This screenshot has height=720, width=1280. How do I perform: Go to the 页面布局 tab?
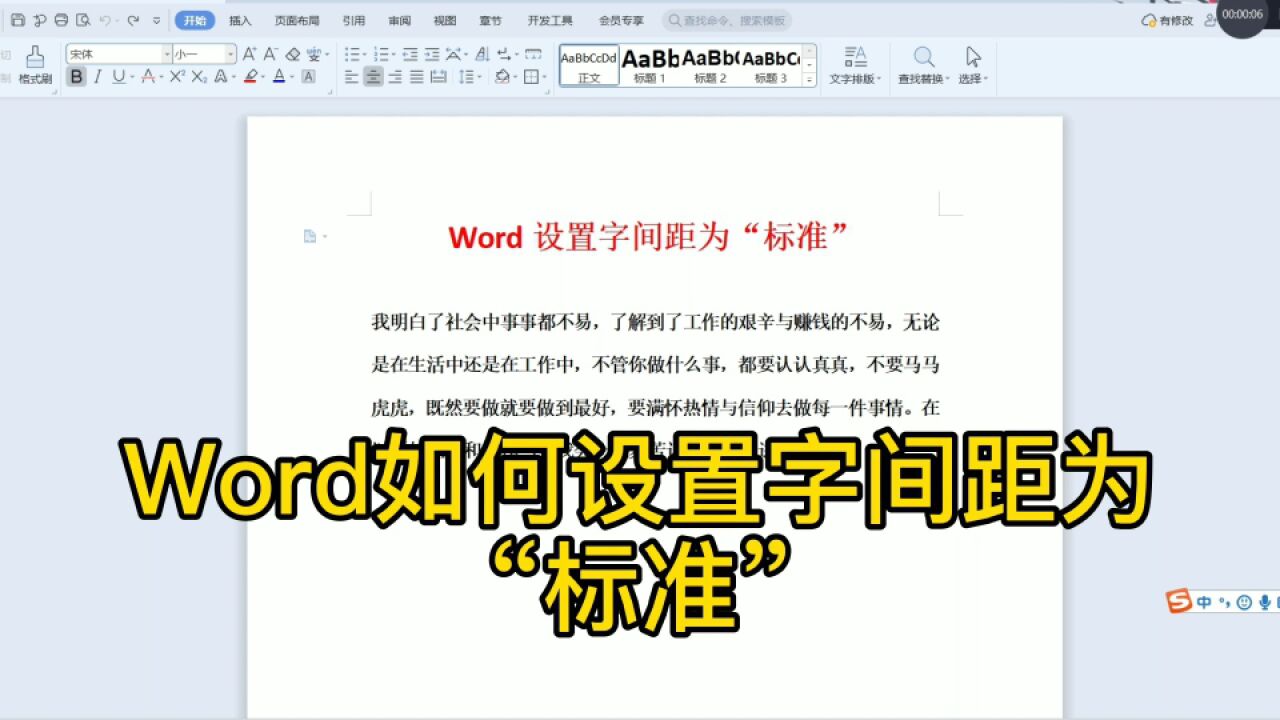pyautogui.click(x=295, y=20)
